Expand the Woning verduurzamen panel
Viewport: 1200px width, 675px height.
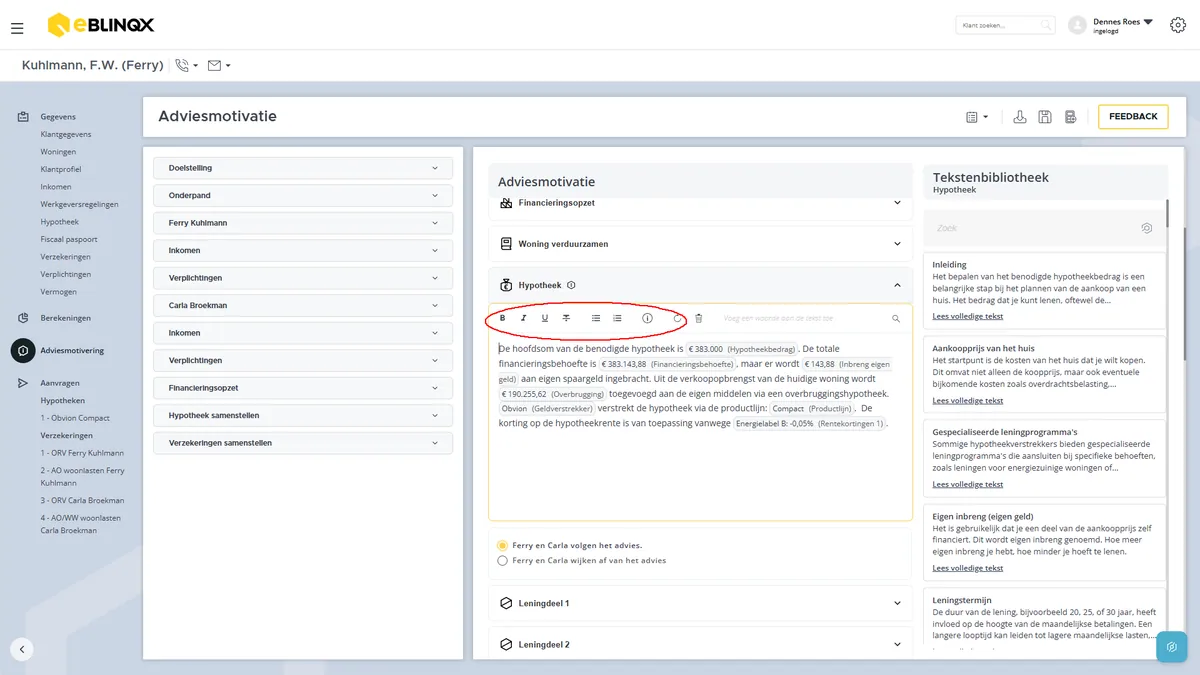pos(701,244)
